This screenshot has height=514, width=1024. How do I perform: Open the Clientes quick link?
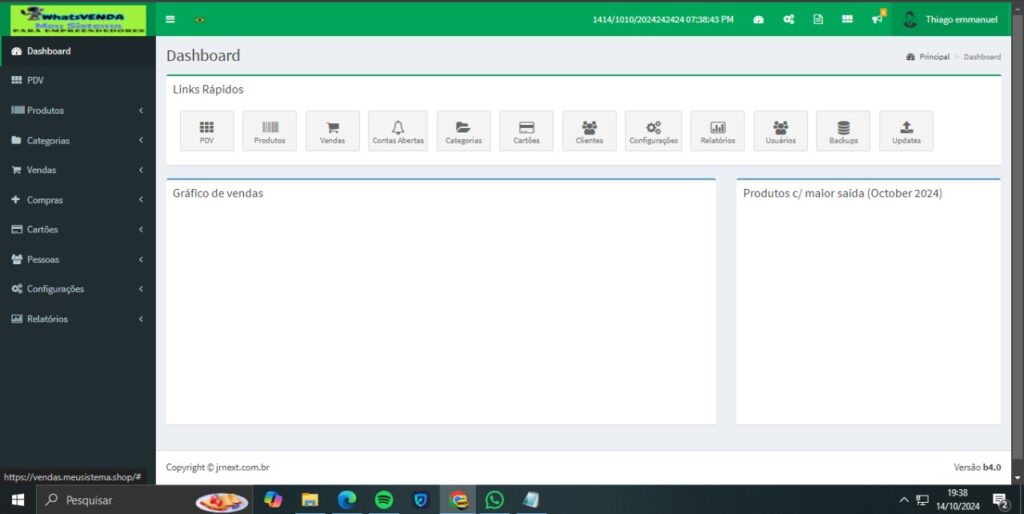589,131
